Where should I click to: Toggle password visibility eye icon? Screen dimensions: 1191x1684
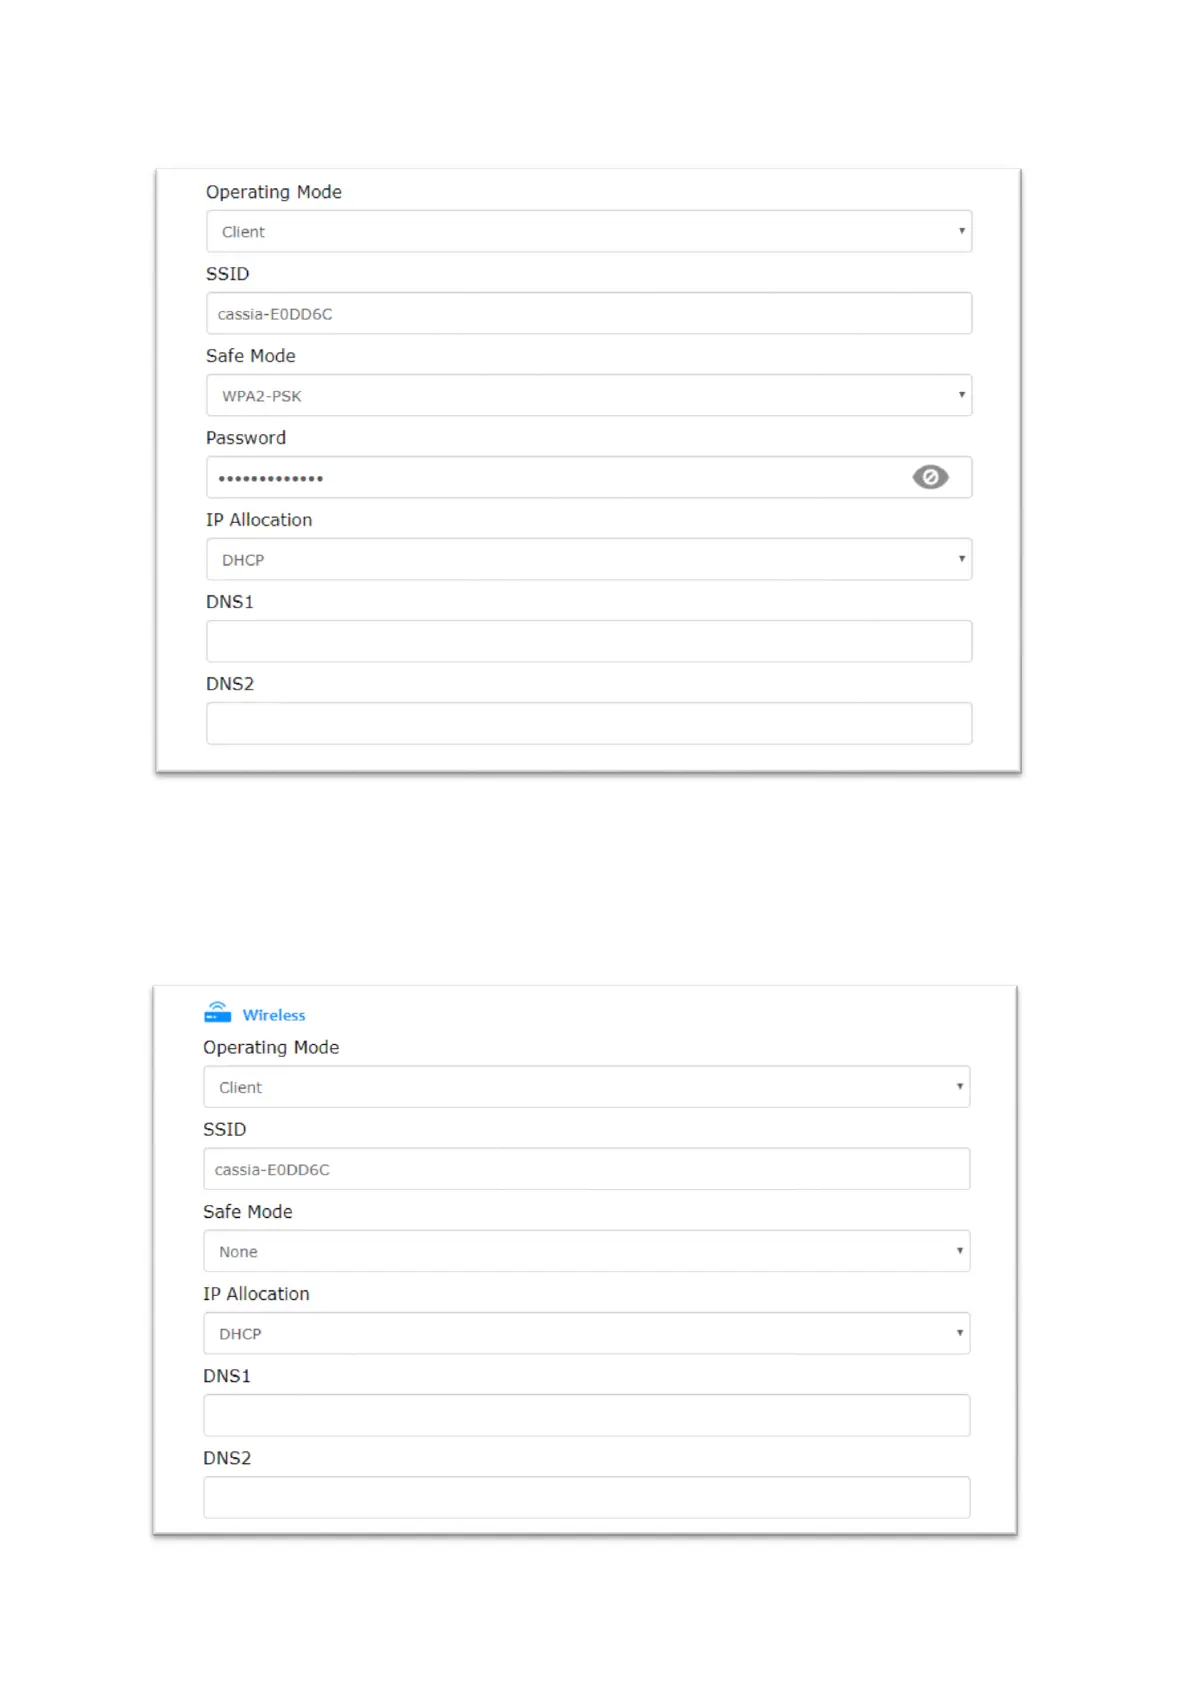929,477
